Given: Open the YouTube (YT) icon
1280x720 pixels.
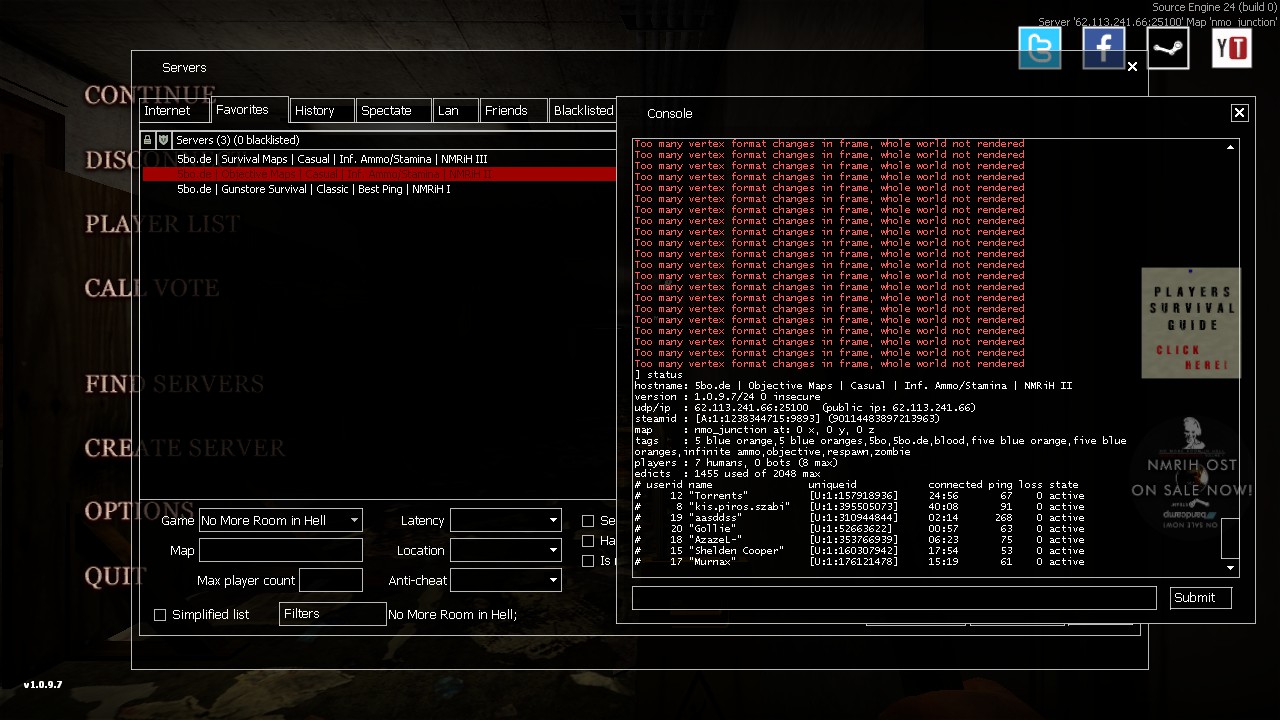Looking at the screenshot, I should pos(1231,48).
